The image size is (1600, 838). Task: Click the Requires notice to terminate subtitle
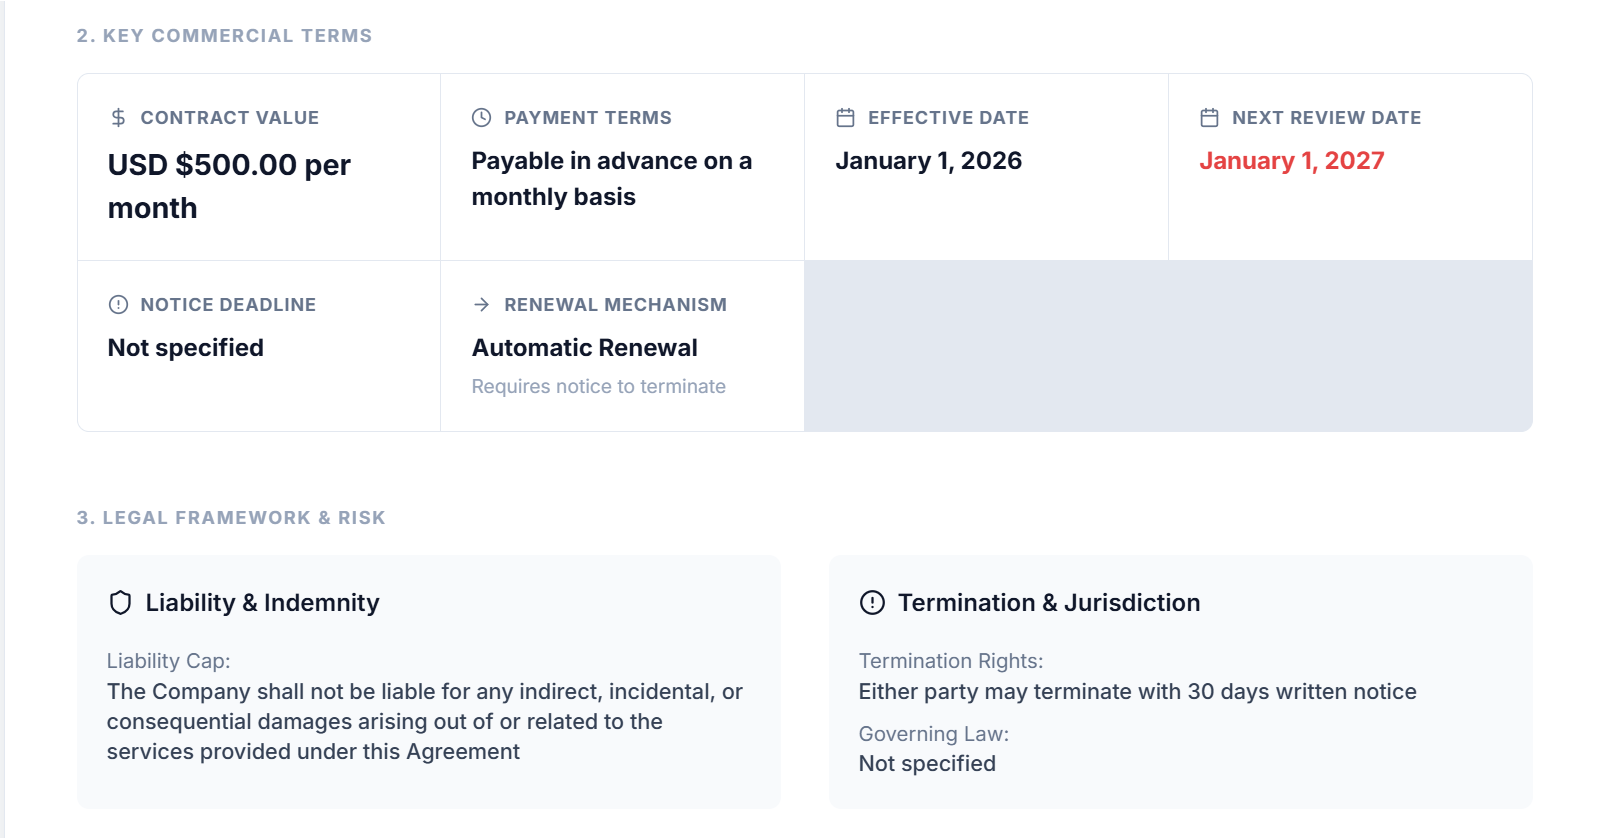tap(598, 386)
